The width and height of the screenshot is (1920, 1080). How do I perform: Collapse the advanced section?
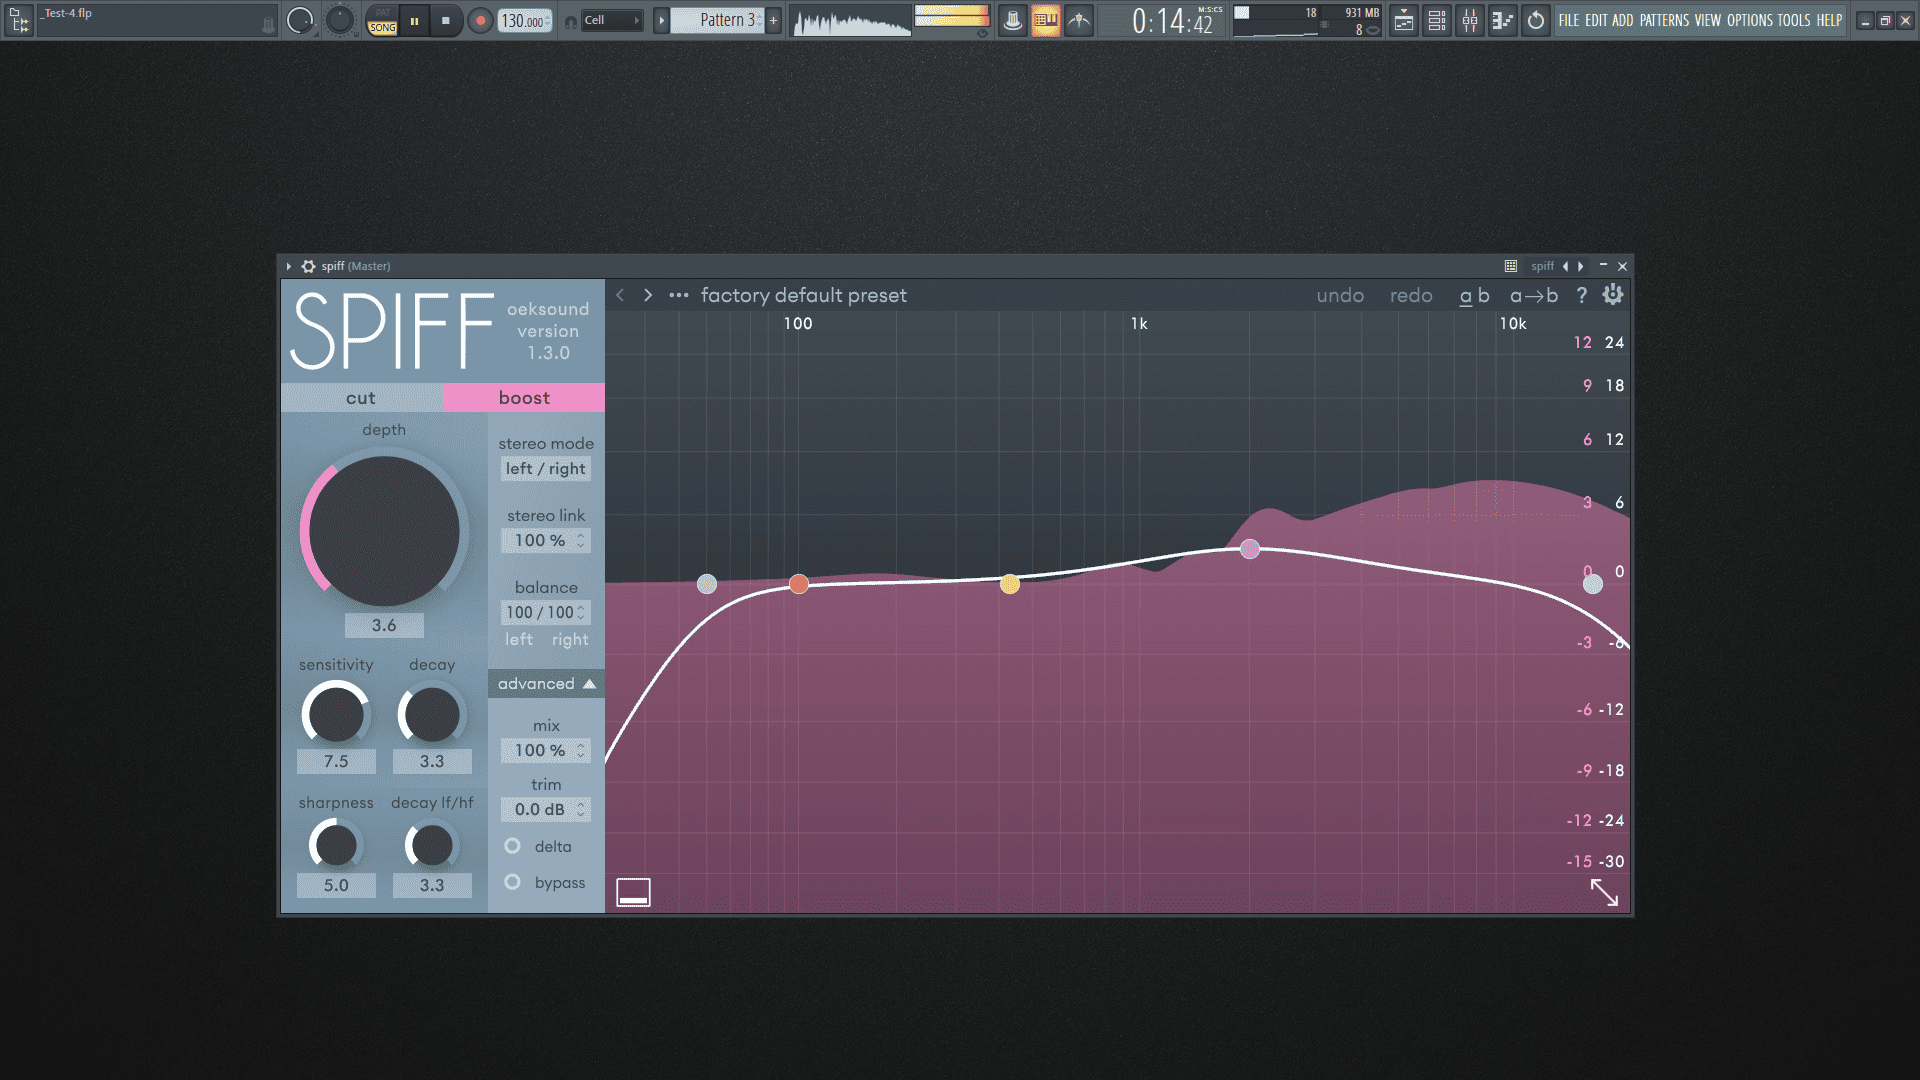(x=546, y=684)
